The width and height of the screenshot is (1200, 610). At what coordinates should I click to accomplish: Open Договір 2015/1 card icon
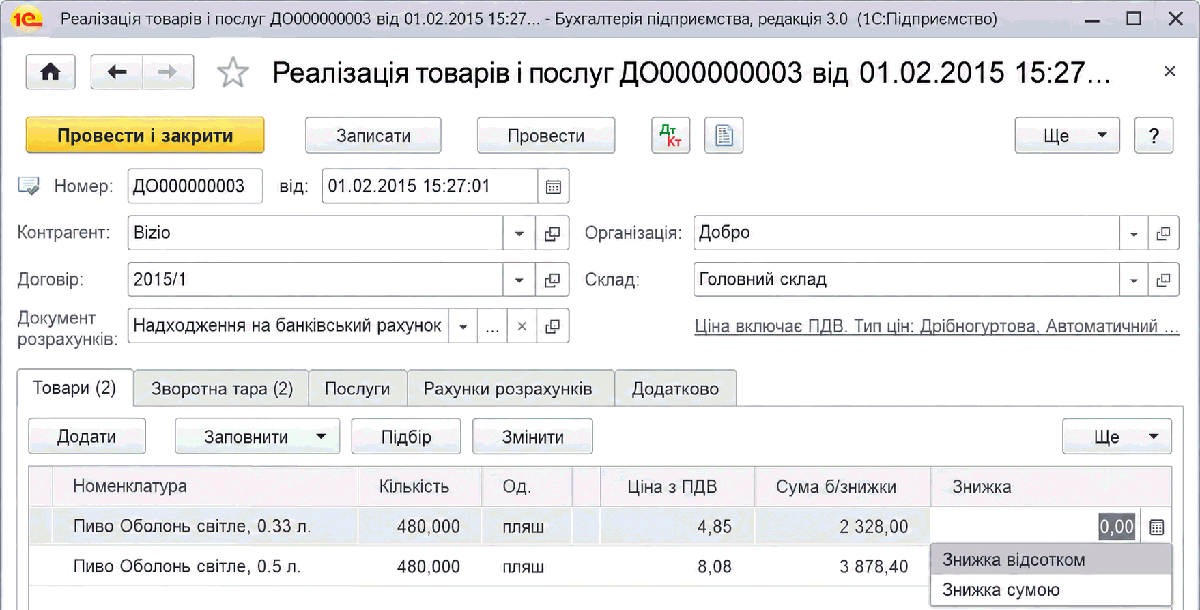551,280
